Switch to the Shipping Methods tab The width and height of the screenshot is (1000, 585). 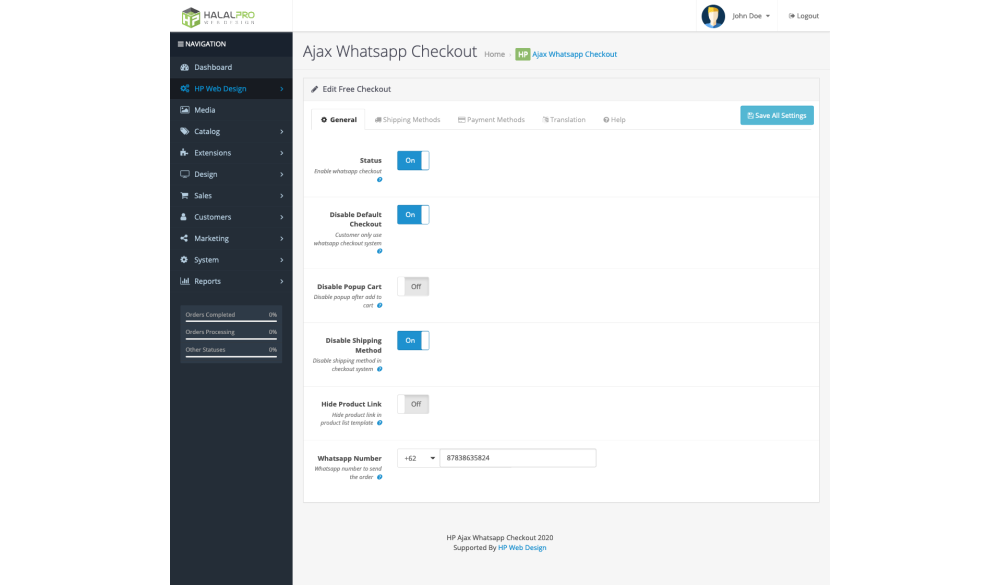coord(407,119)
